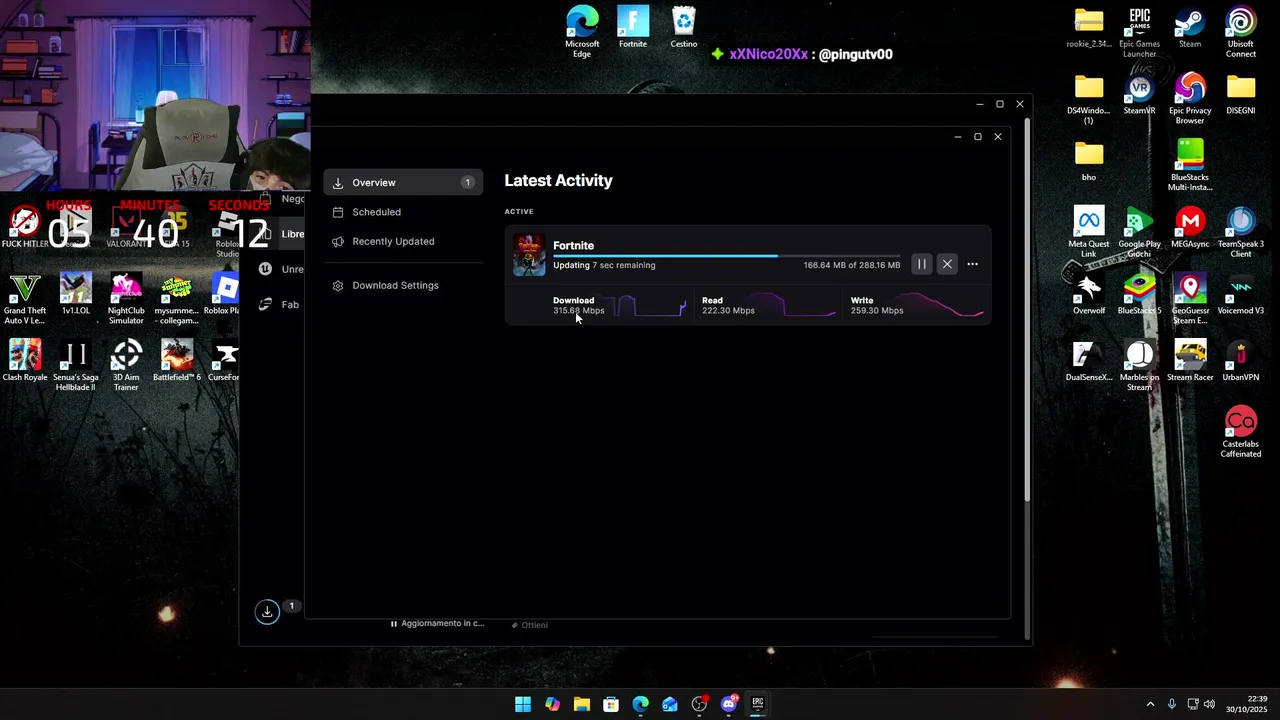The height and width of the screenshot is (720, 1280).
Task: Select BlueStacks Multi-Instance icon
Action: pos(1190,165)
